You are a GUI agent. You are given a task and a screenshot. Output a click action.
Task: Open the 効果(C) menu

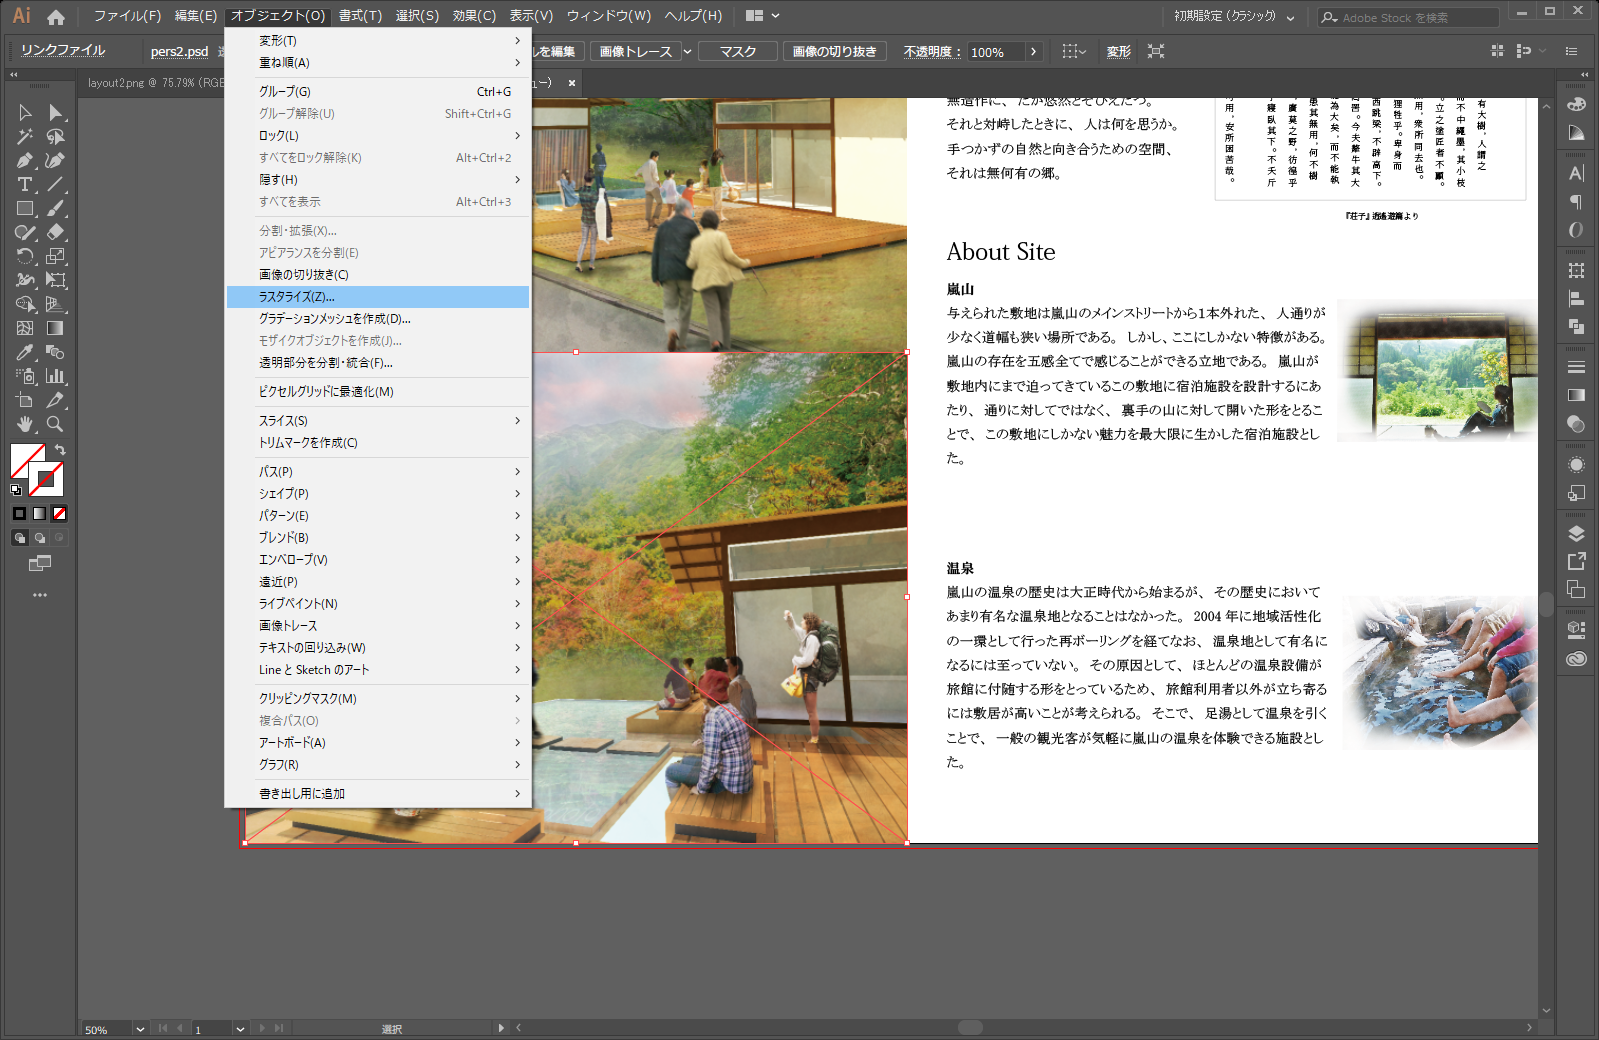coord(474,16)
